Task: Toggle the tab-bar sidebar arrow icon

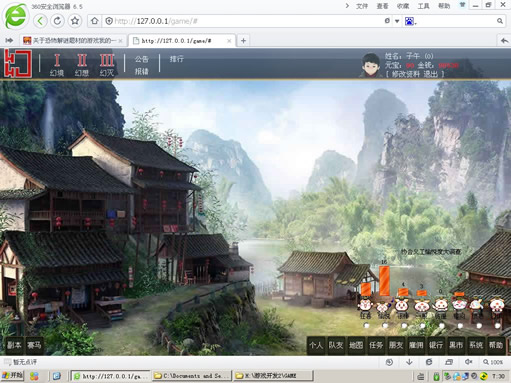Action: click(x=9, y=40)
